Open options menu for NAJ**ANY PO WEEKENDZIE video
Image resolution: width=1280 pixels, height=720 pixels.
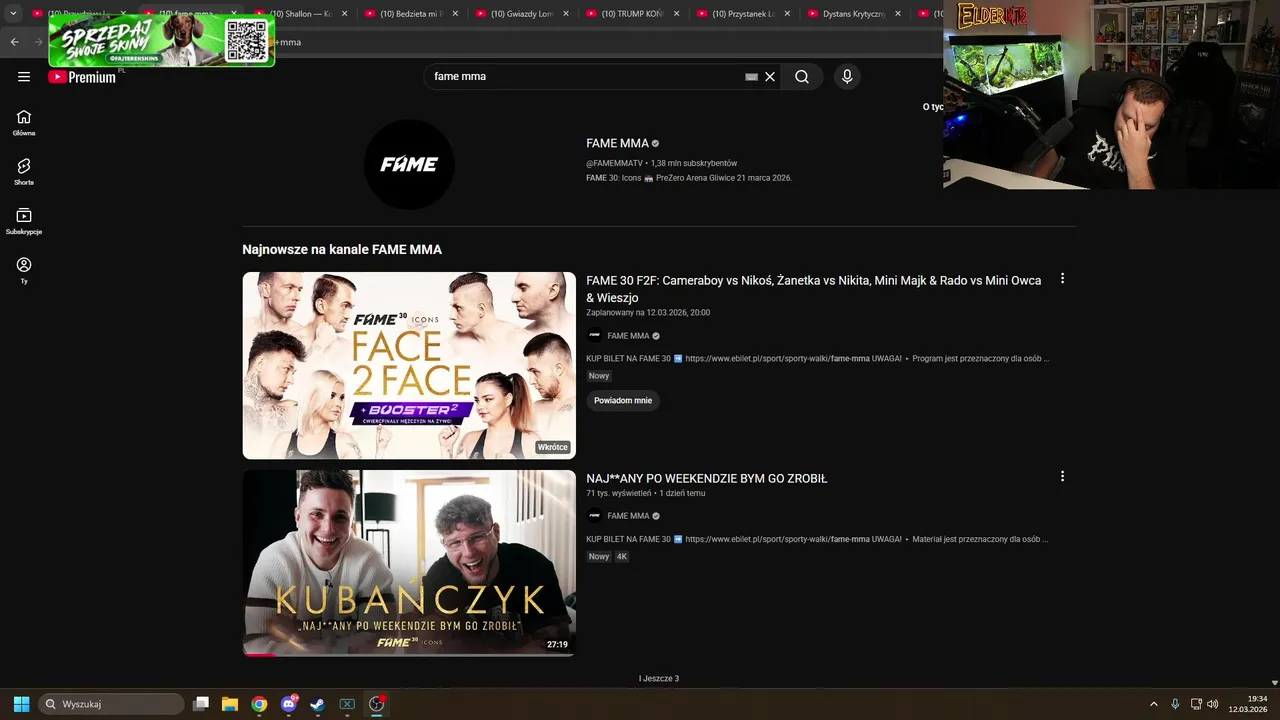pyautogui.click(x=1062, y=477)
